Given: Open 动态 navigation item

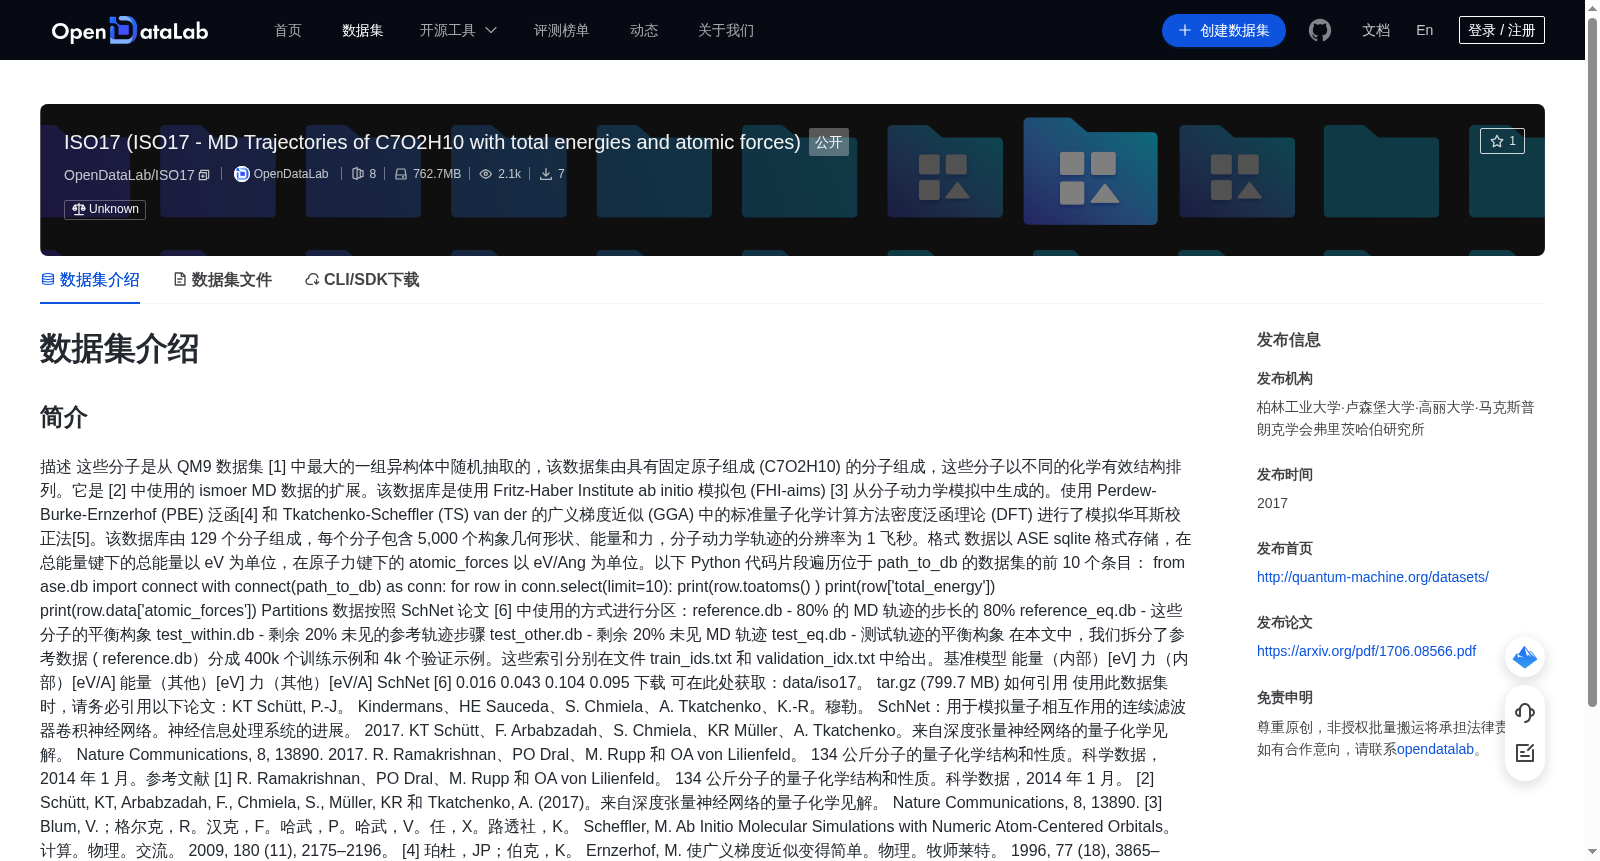Looking at the screenshot, I should [644, 30].
